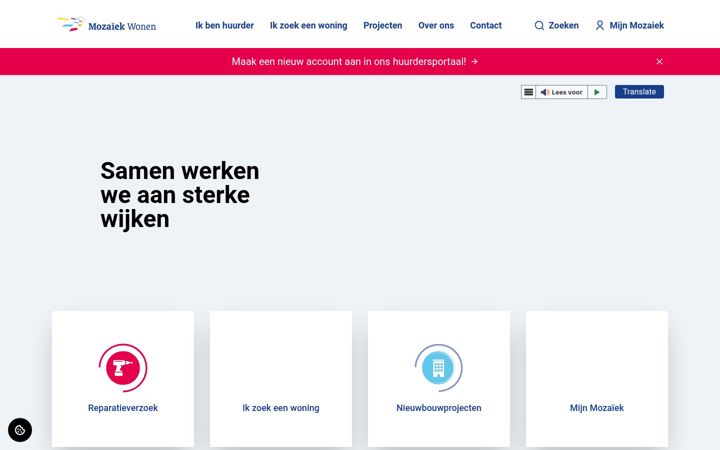Open the 'Ik zoek een woning' card

click(281, 379)
